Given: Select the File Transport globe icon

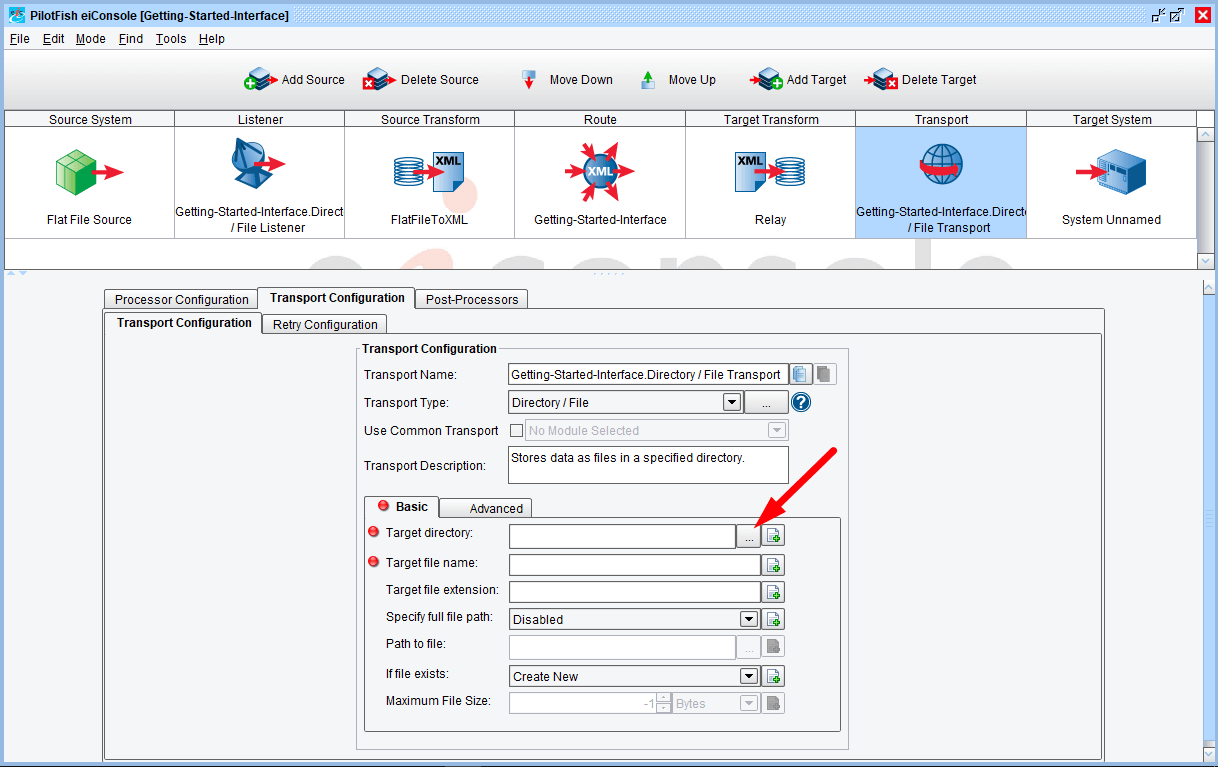Looking at the screenshot, I should tap(941, 165).
